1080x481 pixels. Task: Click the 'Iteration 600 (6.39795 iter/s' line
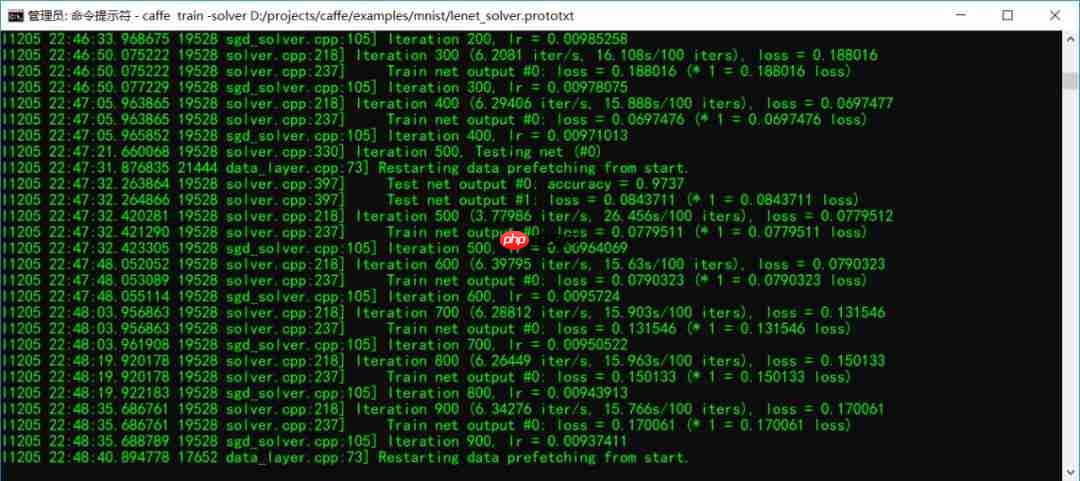pos(444,264)
